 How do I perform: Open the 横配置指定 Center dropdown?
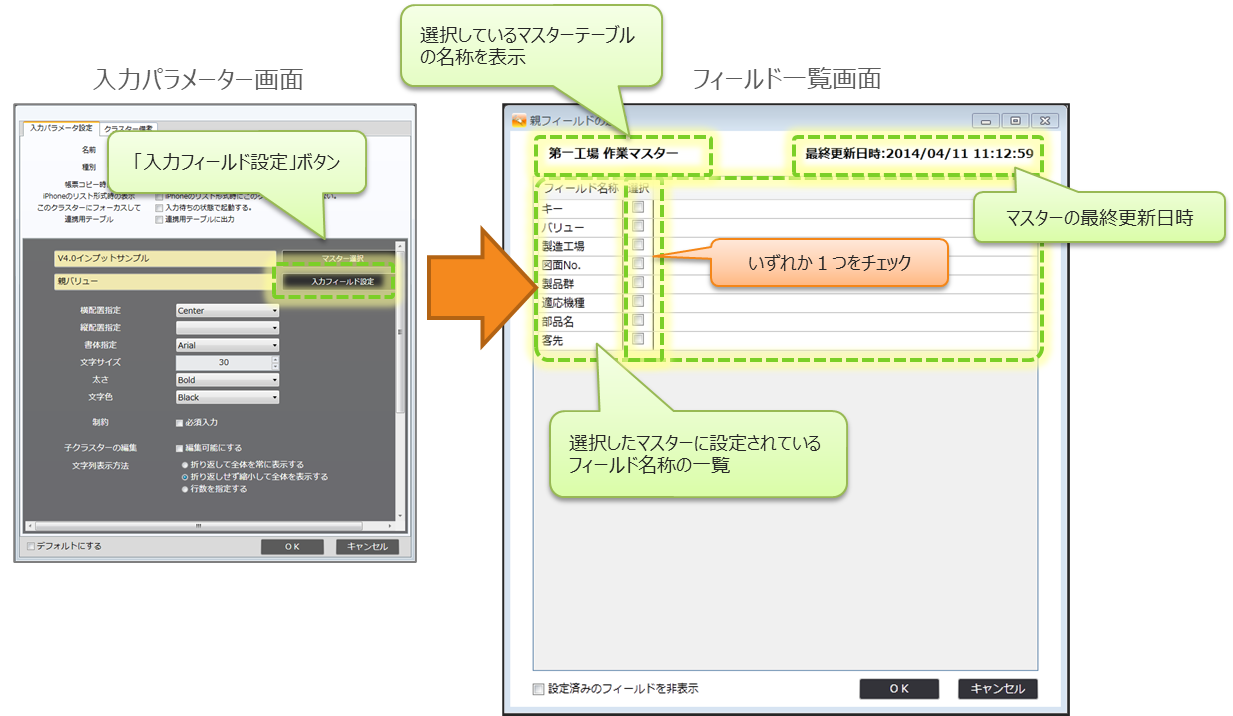(227, 310)
